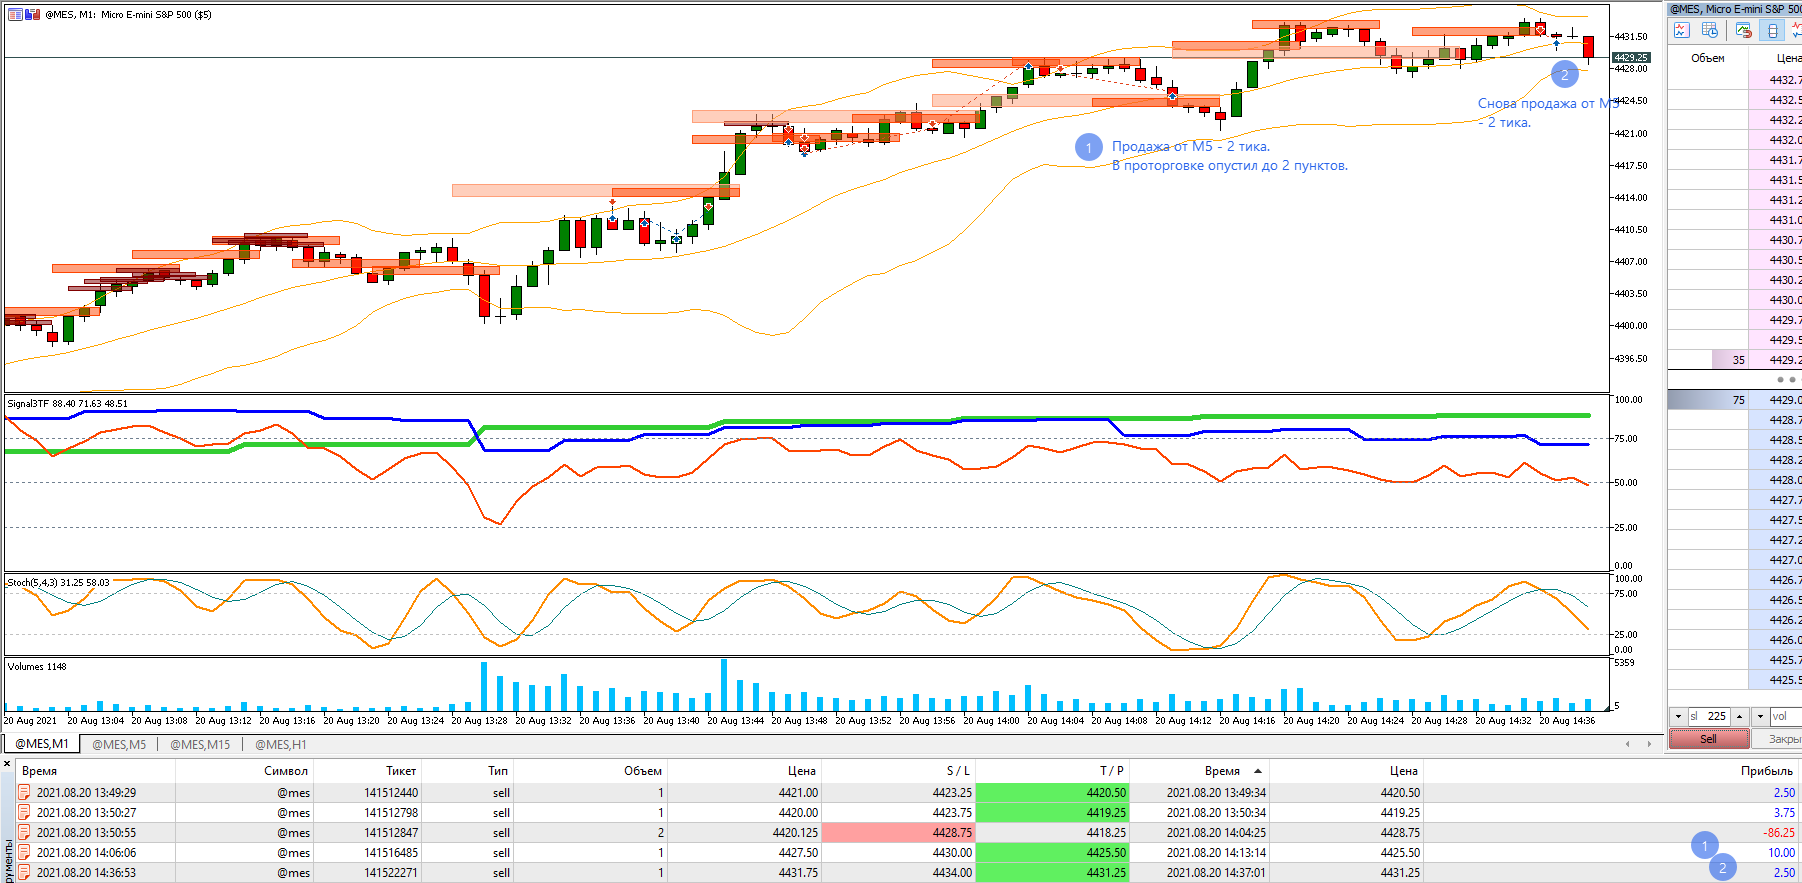1802x883 pixels.
Task: Select the 4429.0 price row with volume 75
Action: (1735, 400)
